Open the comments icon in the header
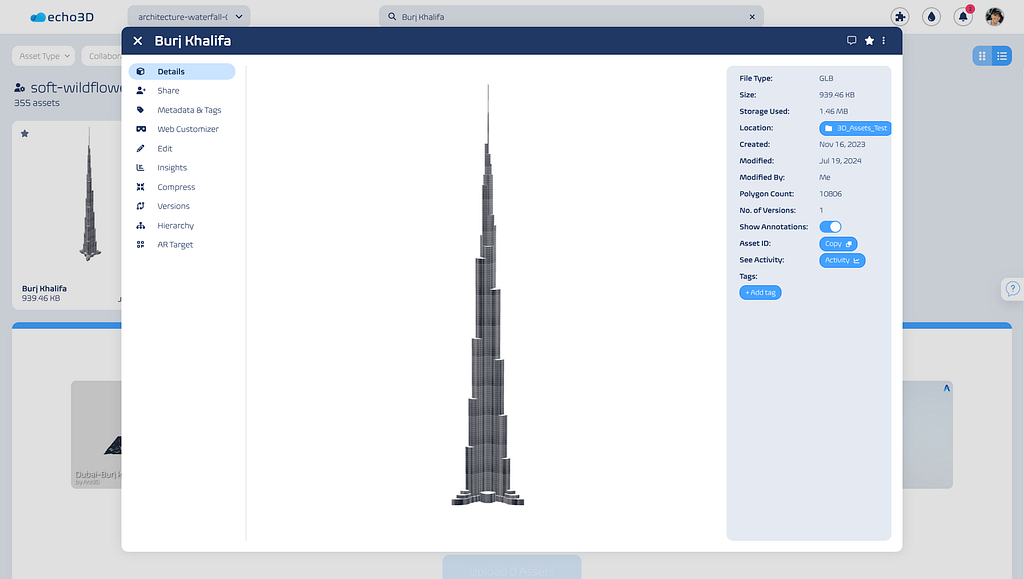This screenshot has width=1024, height=579. tap(851, 41)
